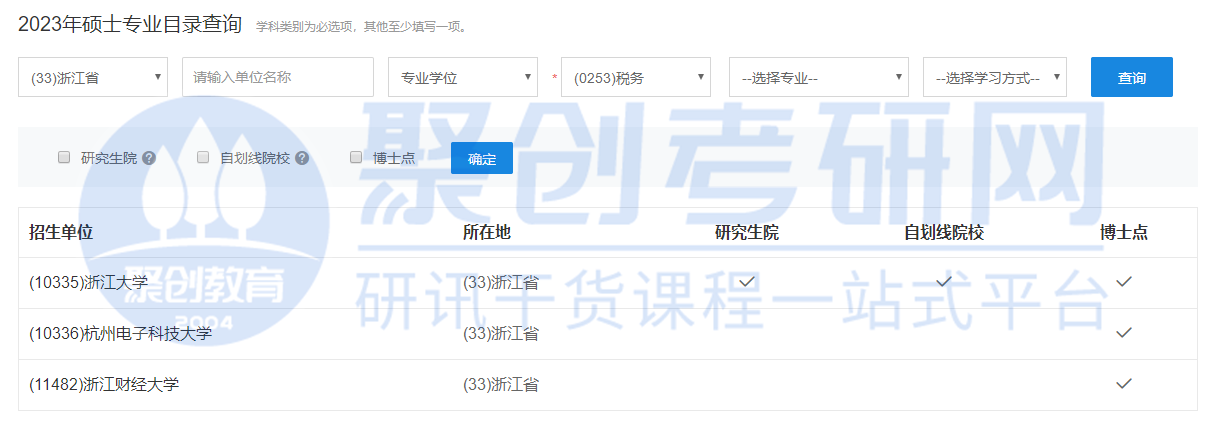
Task: Click the 确定 confirm button
Action: [x=482, y=158]
